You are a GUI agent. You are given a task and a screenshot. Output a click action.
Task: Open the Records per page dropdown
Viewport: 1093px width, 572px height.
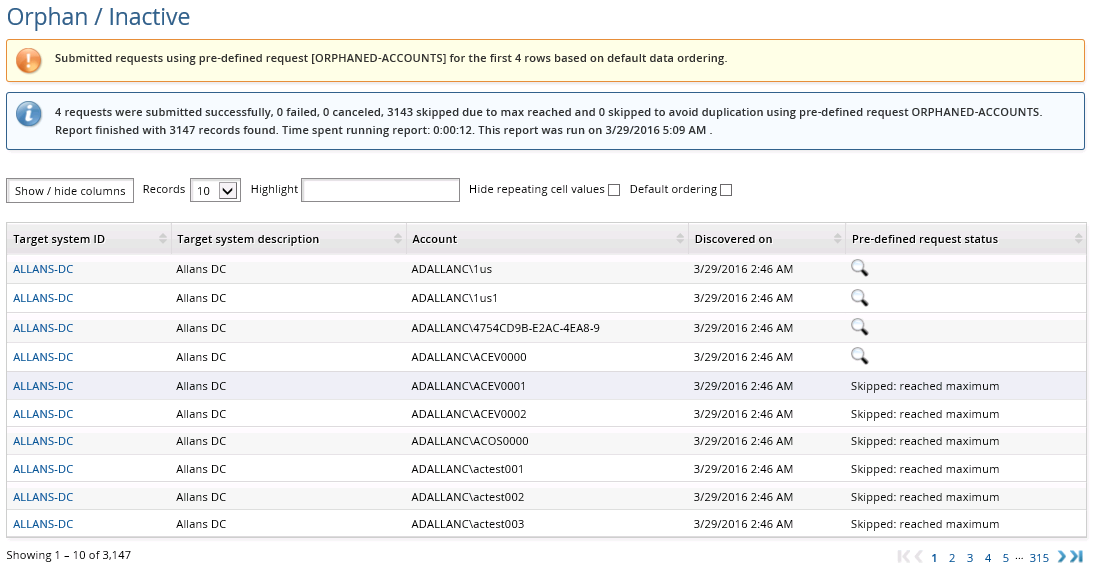pos(215,190)
